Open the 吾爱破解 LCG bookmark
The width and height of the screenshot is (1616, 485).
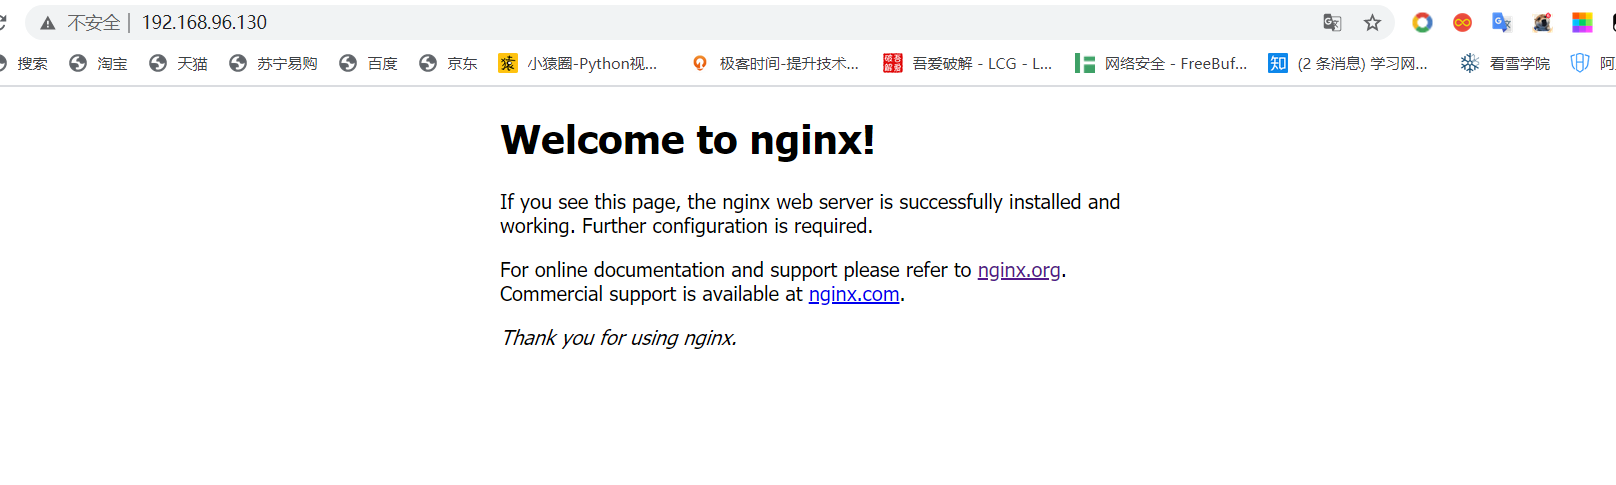point(968,63)
